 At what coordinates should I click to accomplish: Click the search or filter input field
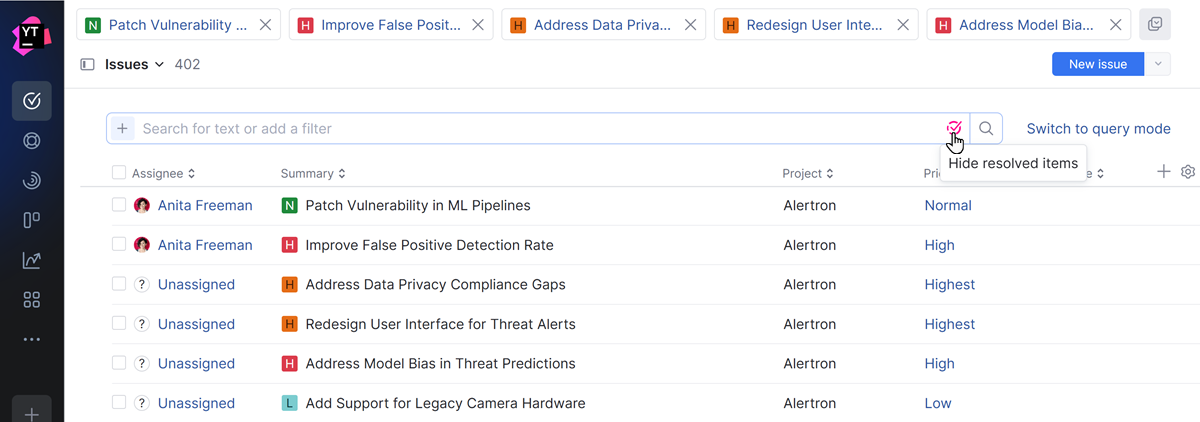pos(540,128)
